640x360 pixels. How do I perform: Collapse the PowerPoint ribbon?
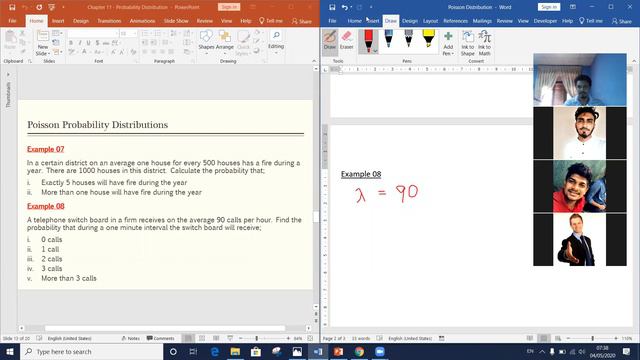click(314, 61)
